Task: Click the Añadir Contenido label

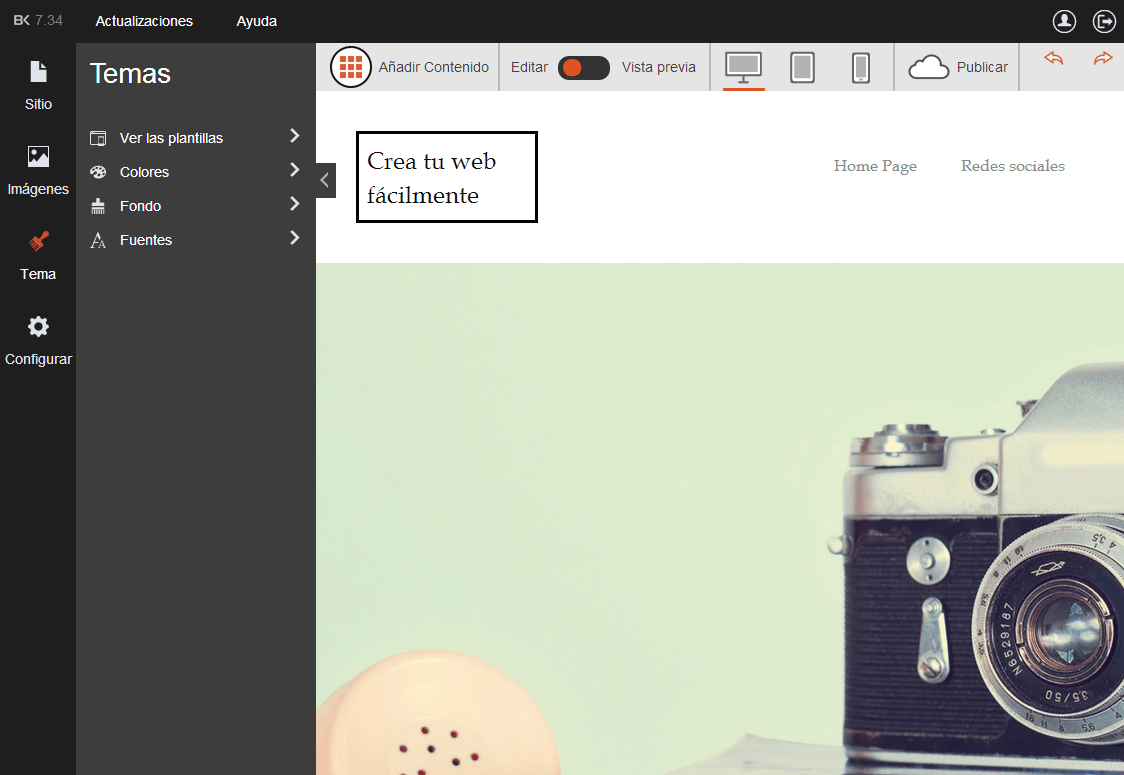Action: click(434, 67)
